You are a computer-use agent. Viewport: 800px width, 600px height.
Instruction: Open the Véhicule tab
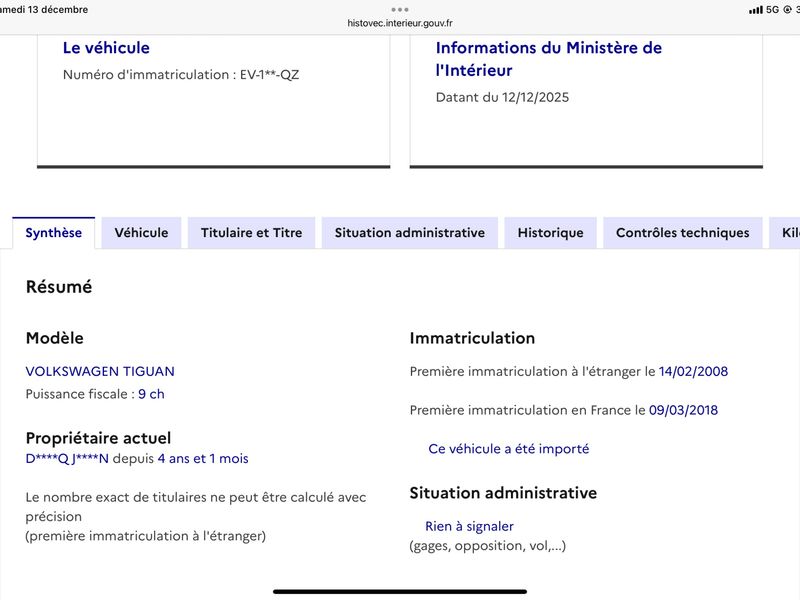141,233
